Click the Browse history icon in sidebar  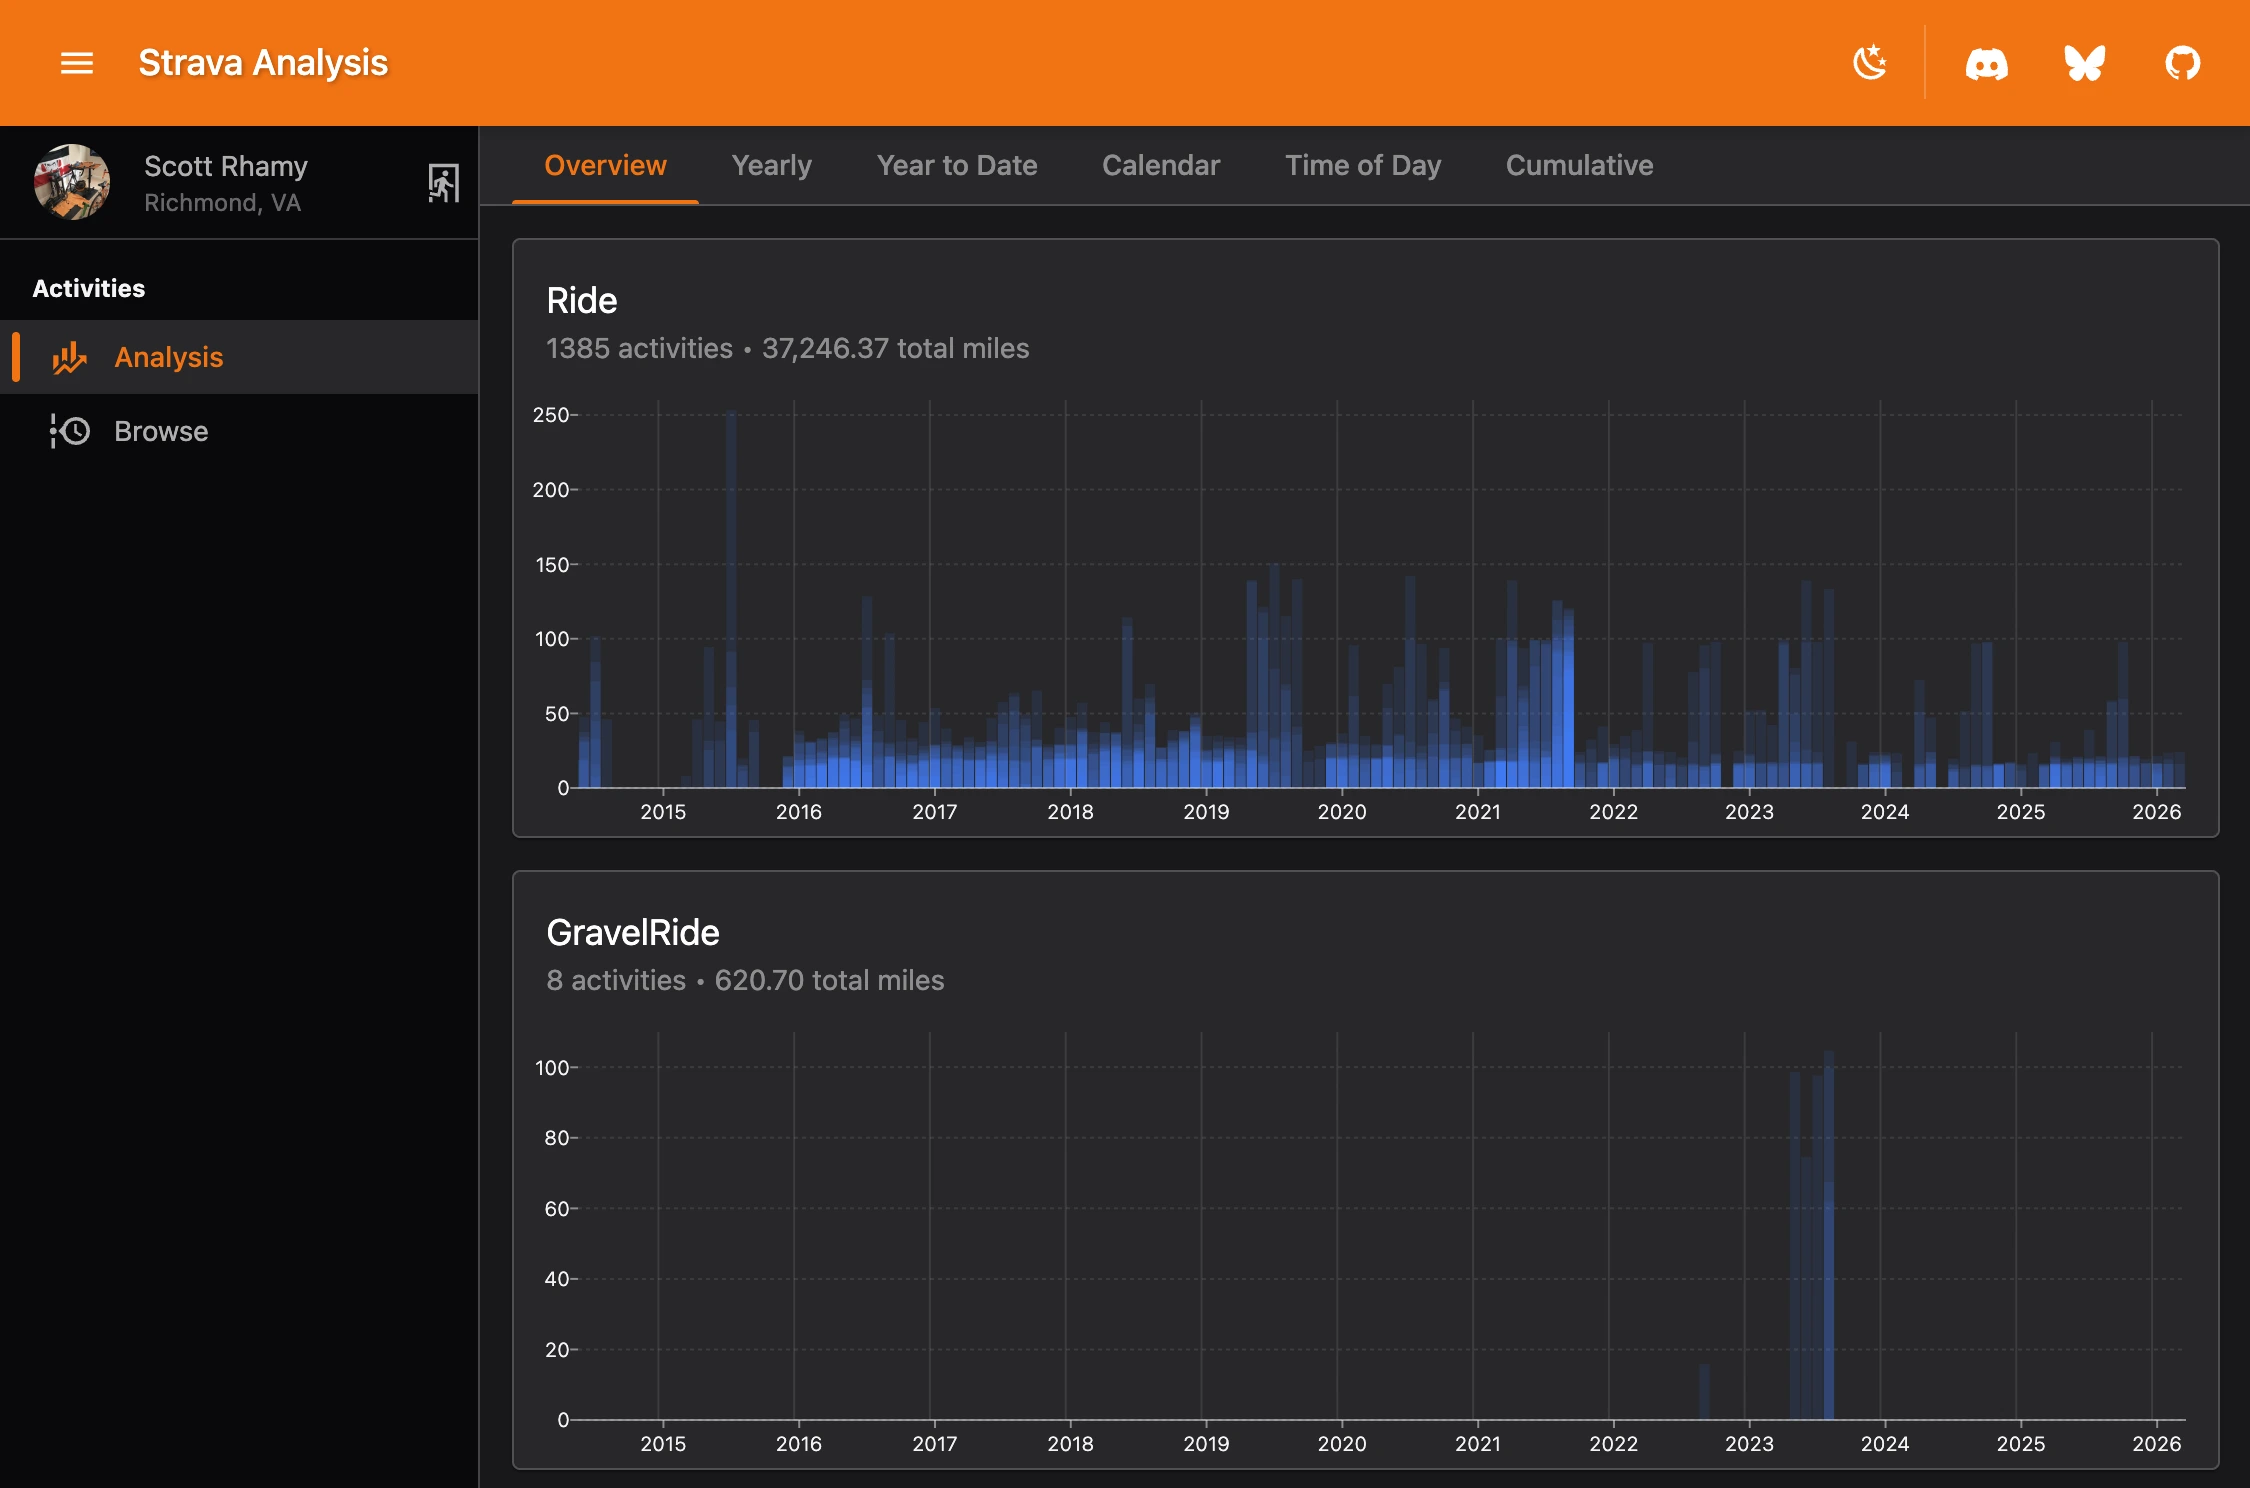(70, 431)
